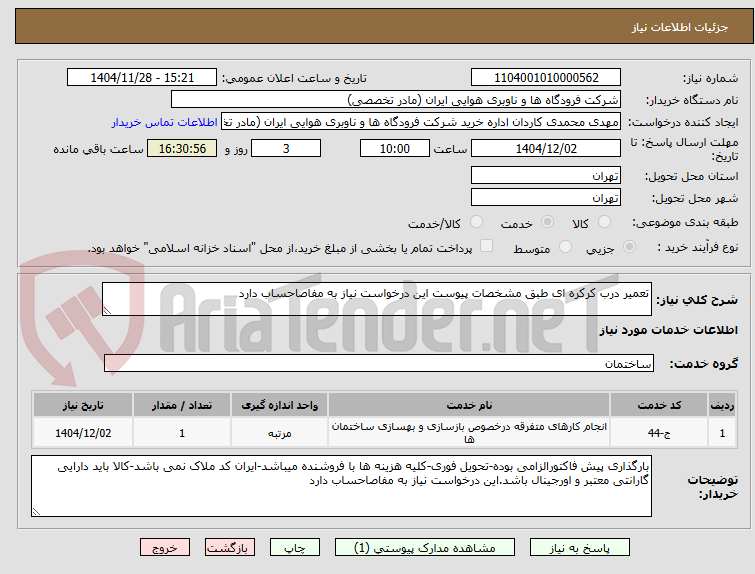The height and width of the screenshot is (574, 755).
Task: Click the واحد اندازه گیری column header
Action: point(280,405)
